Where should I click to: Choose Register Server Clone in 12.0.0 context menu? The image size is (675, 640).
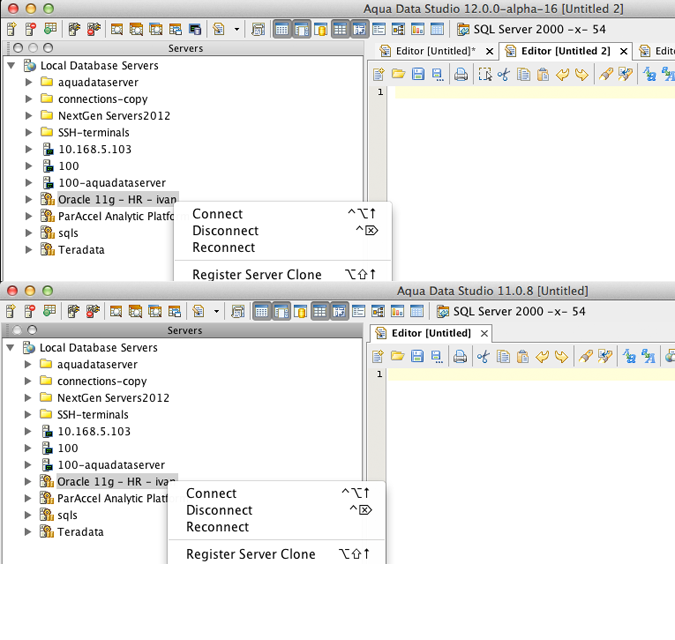[283, 274]
